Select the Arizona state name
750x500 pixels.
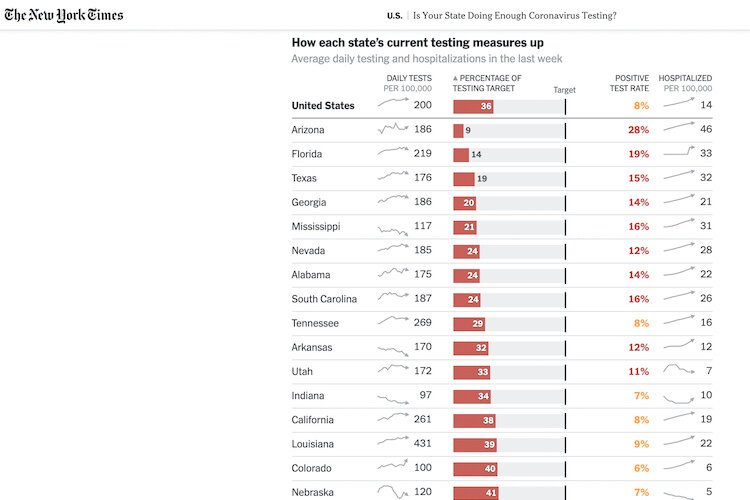pos(308,130)
